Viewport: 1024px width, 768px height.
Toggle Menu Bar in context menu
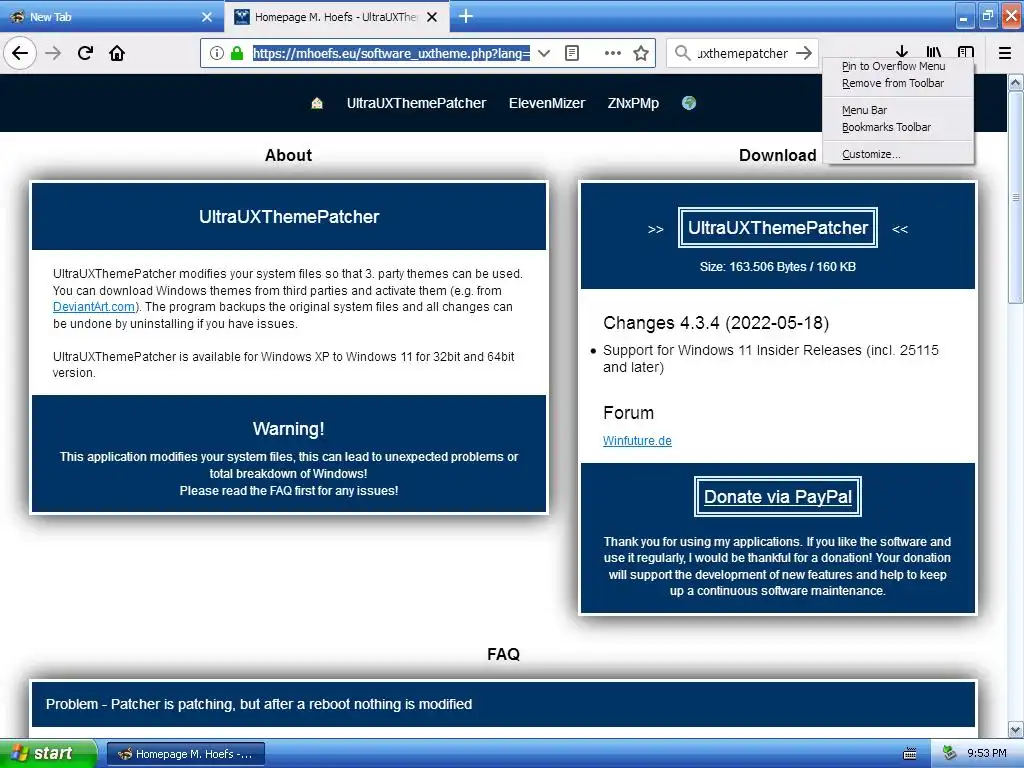click(x=864, y=110)
